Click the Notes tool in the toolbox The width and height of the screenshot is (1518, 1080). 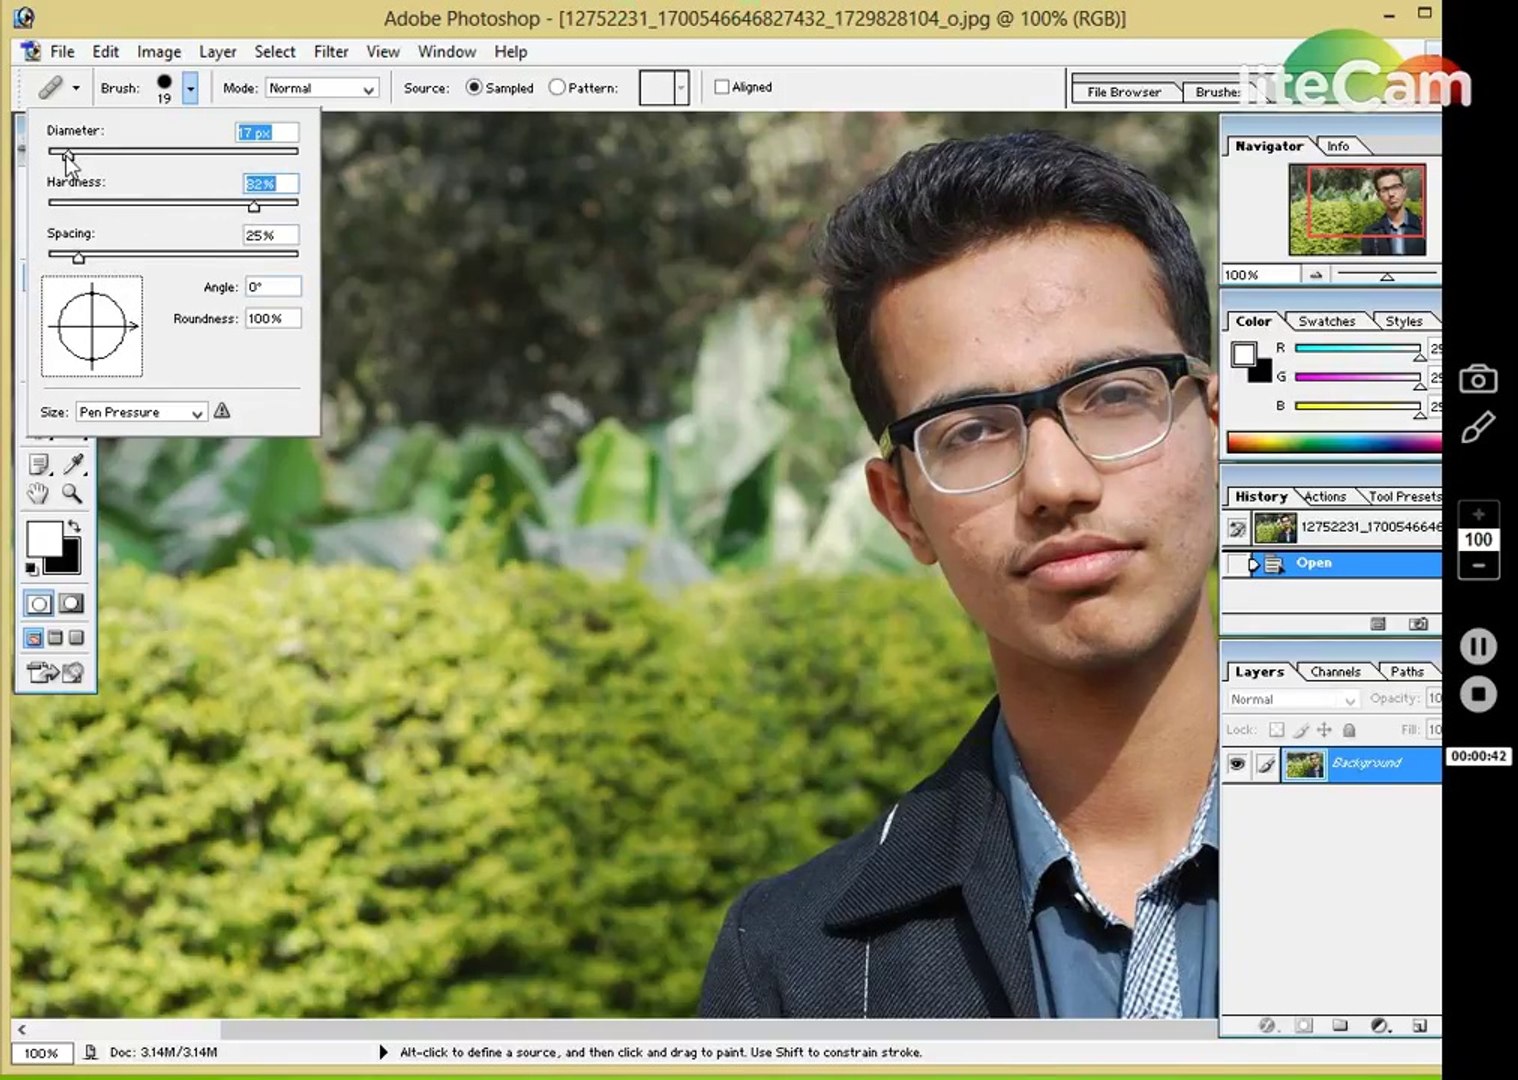(x=38, y=464)
